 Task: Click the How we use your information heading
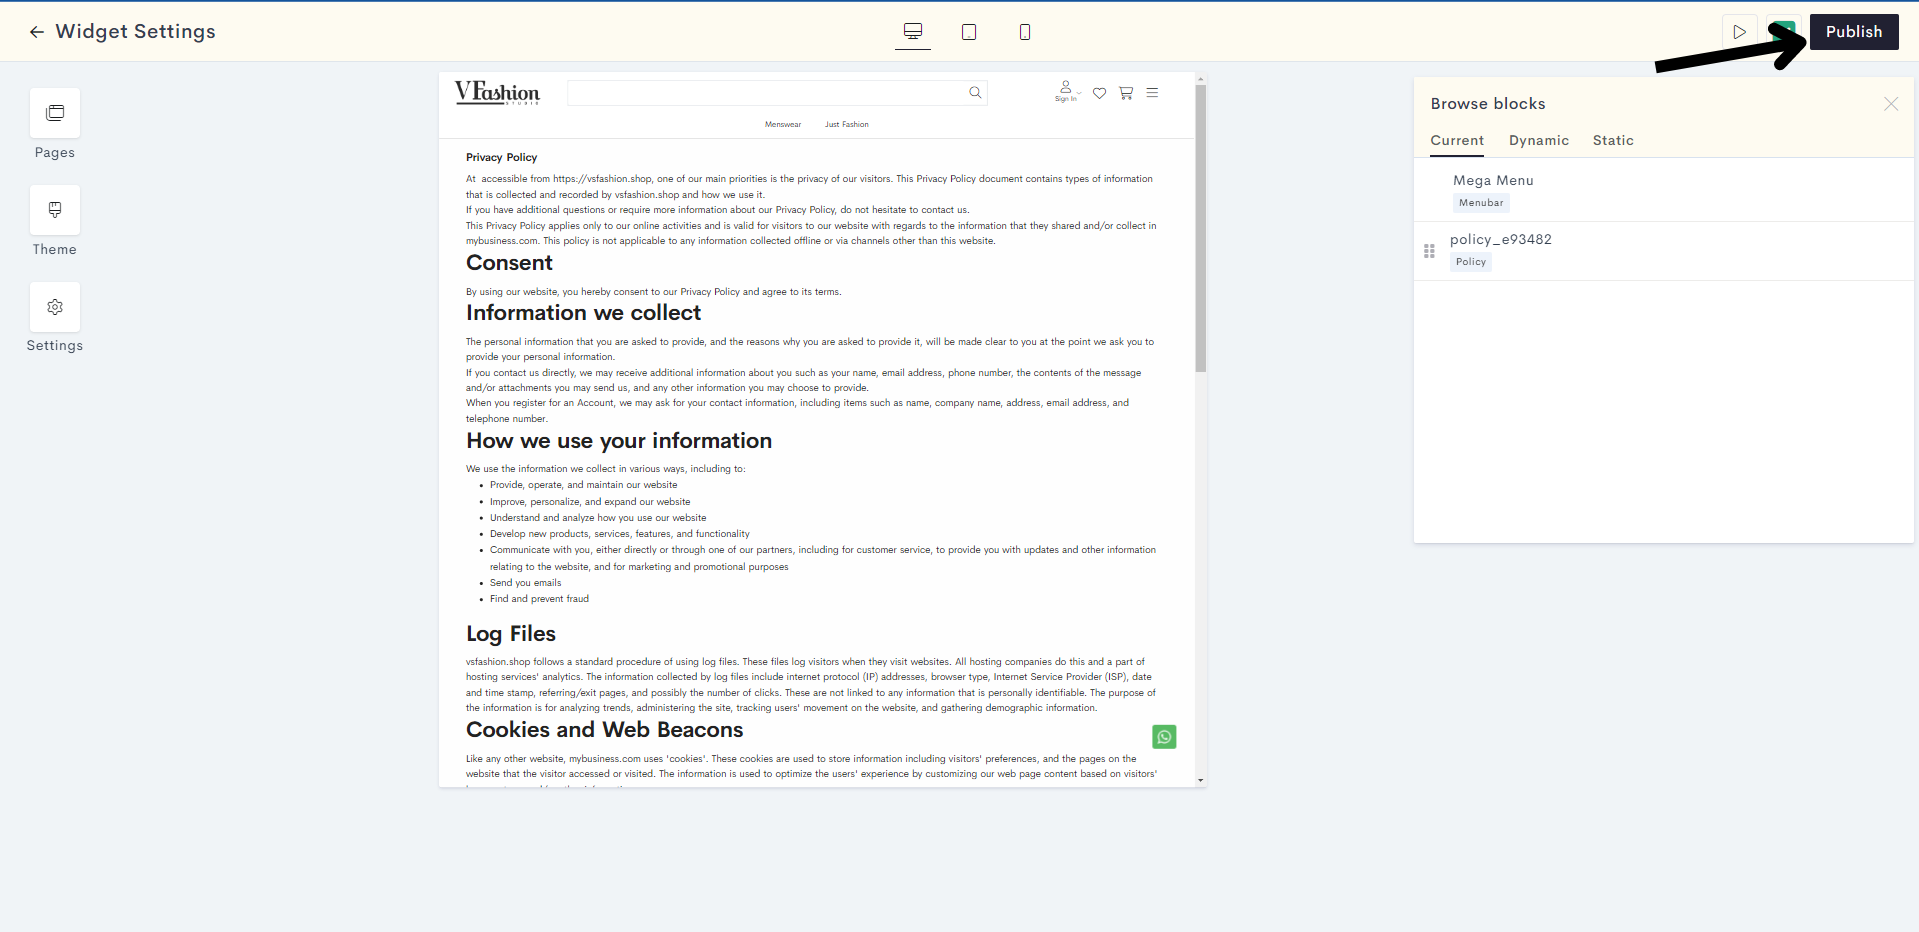point(619,441)
